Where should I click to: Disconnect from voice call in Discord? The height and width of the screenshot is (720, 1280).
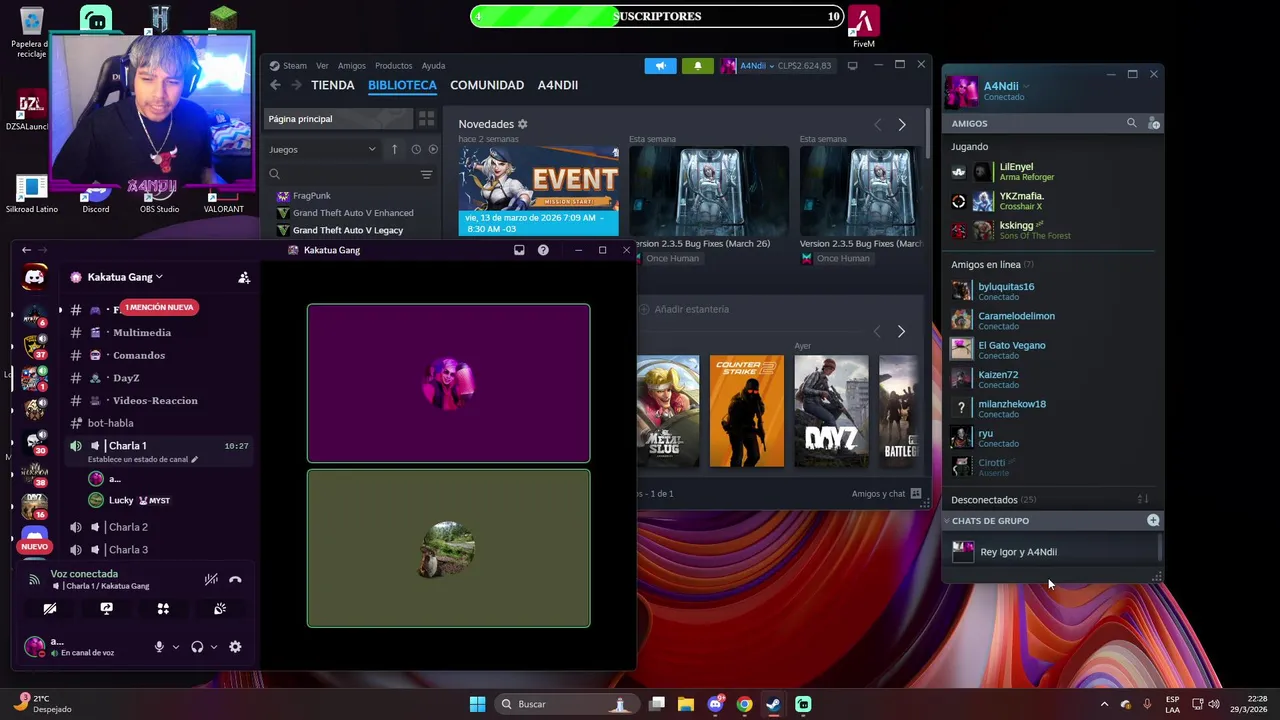tap(235, 579)
